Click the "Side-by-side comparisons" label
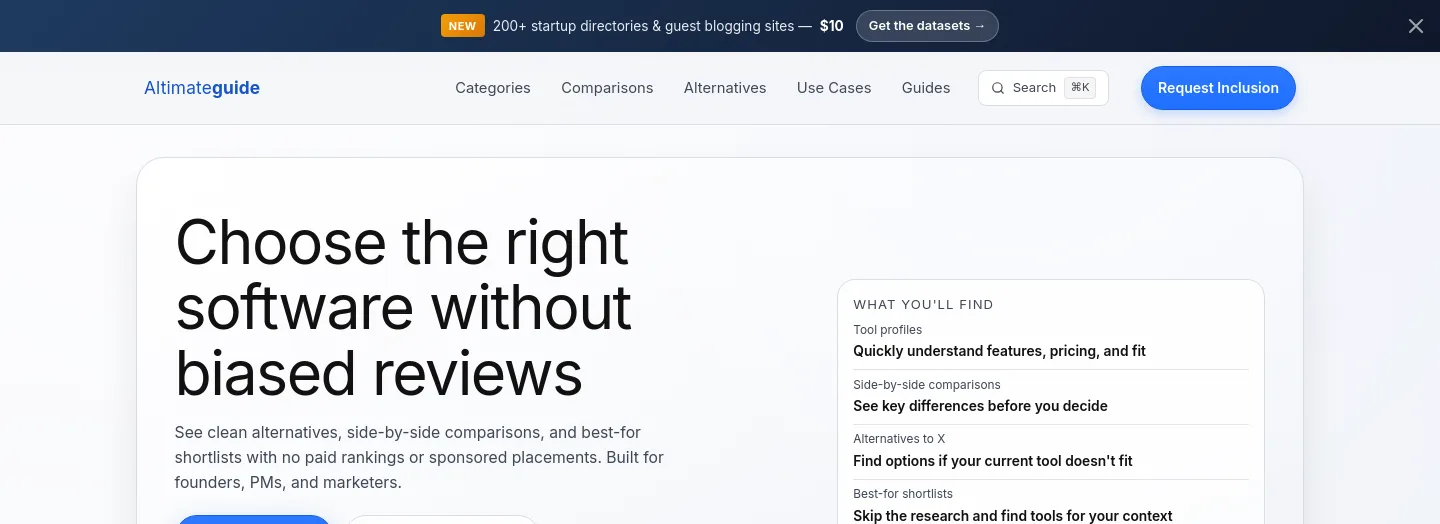The width and height of the screenshot is (1440, 524). (x=927, y=385)
